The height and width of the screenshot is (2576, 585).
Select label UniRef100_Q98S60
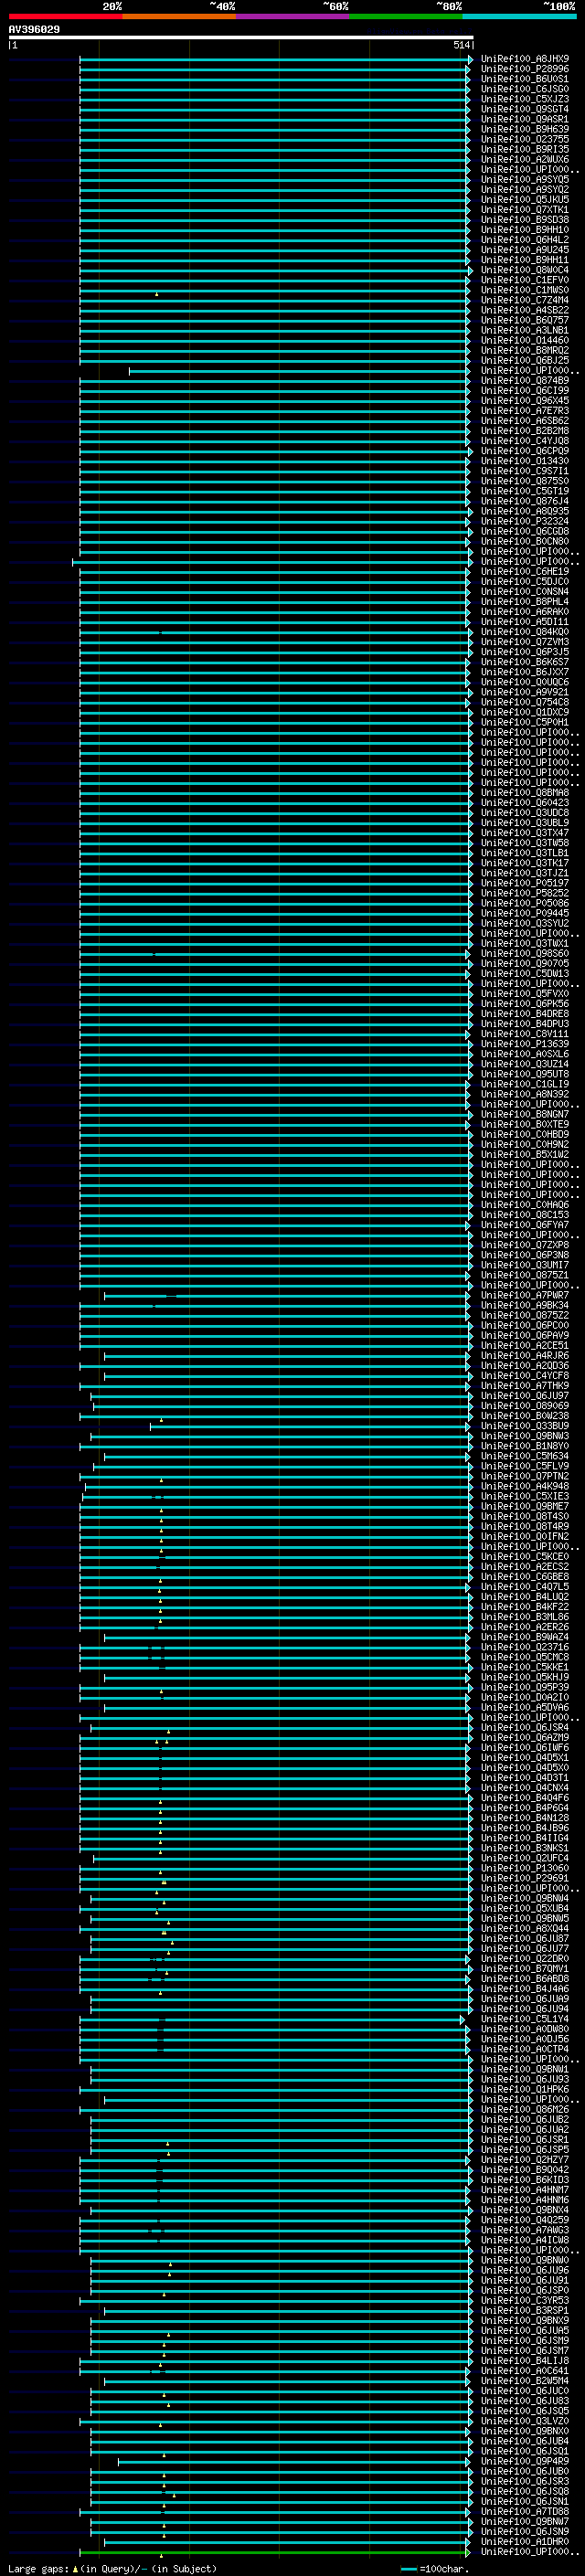tap(525, 953)
